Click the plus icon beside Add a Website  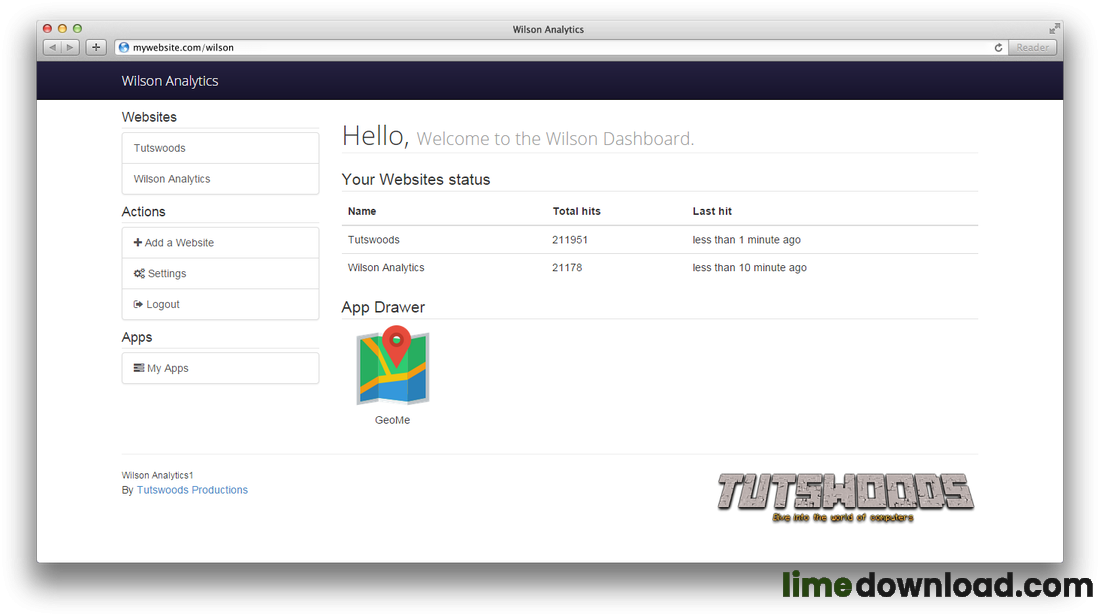pos(138,242)
